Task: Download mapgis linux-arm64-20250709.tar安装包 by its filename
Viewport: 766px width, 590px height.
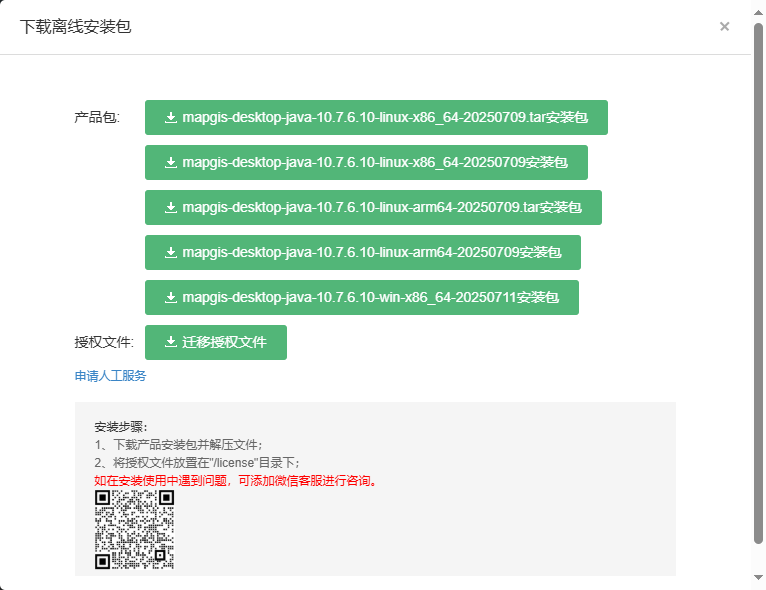Action: tap(381, 208)
